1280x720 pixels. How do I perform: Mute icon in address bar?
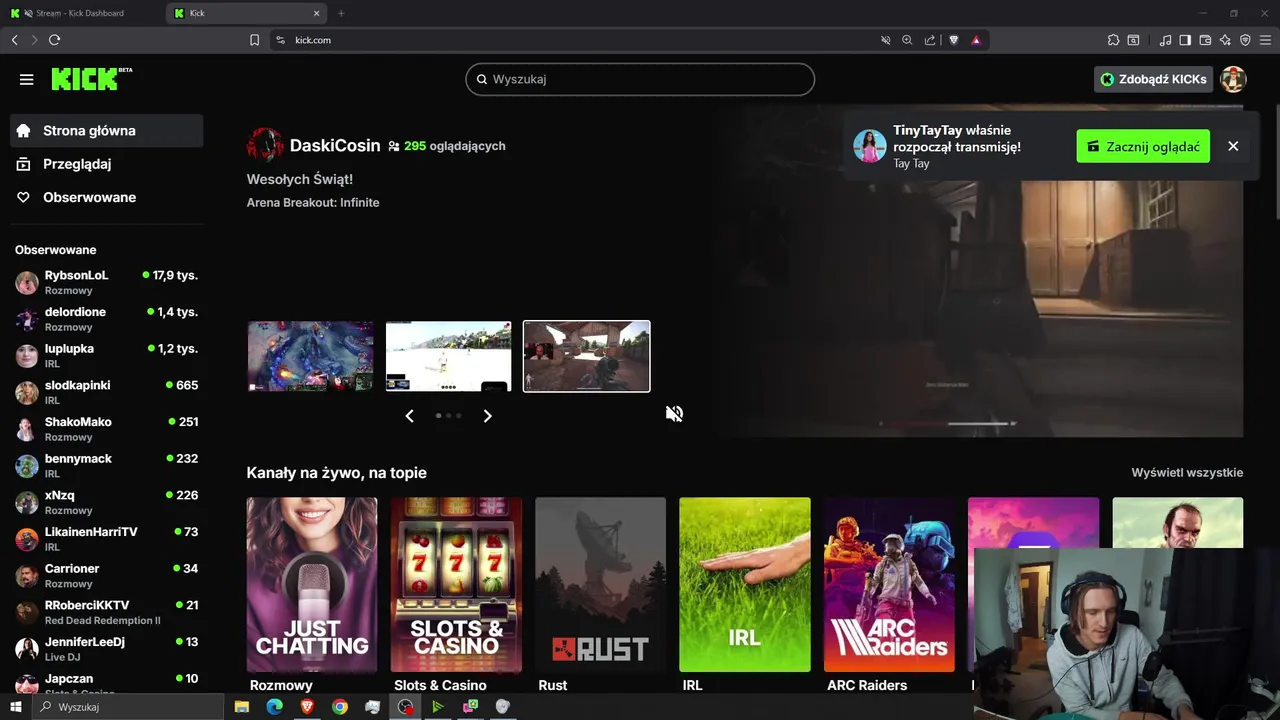tap(885, 40)
